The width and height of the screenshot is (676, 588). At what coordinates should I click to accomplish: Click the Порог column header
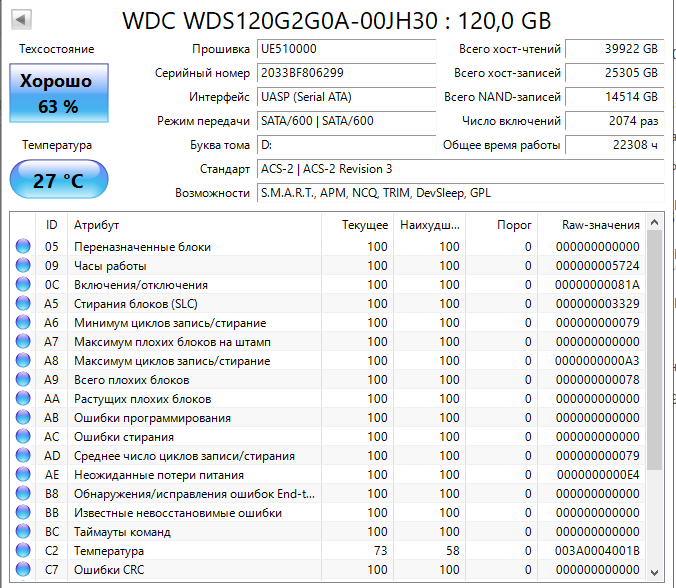501,225
